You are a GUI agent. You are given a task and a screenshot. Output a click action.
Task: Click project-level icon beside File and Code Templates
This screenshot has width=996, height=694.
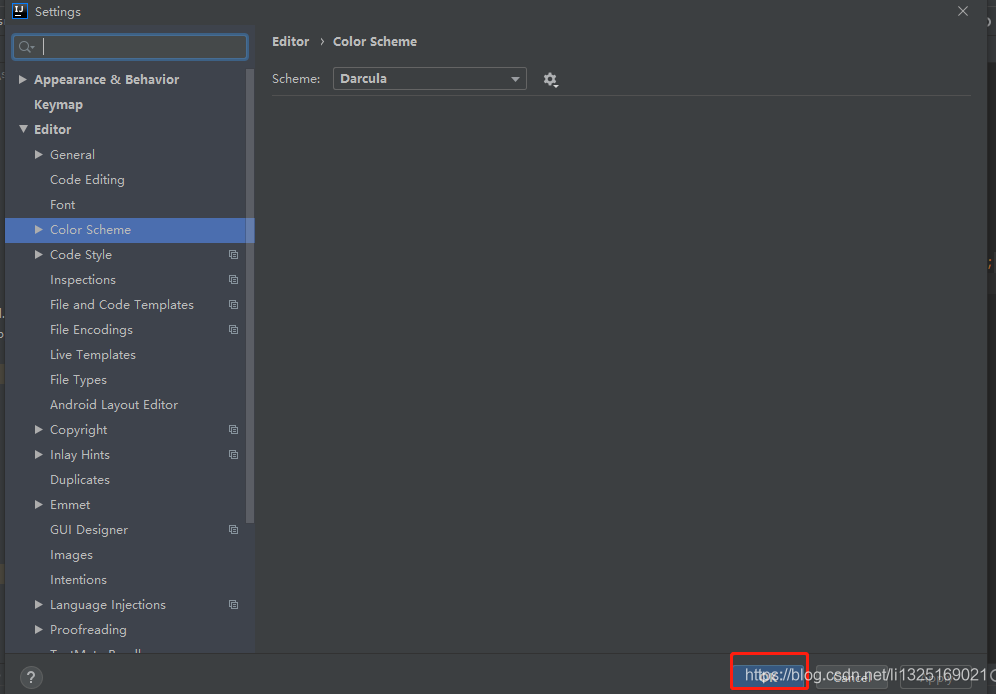(x=234, y=305)
